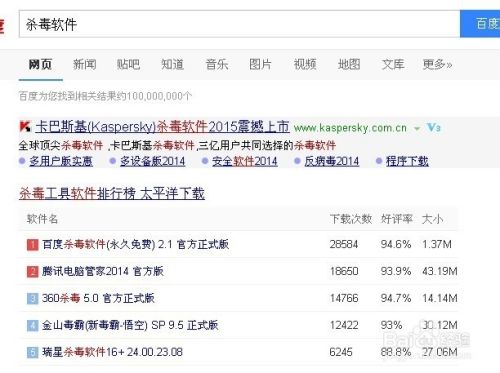Open the 反病毒2014 sublink
Viewport: 500px width, 373px height.
point(332,161)
